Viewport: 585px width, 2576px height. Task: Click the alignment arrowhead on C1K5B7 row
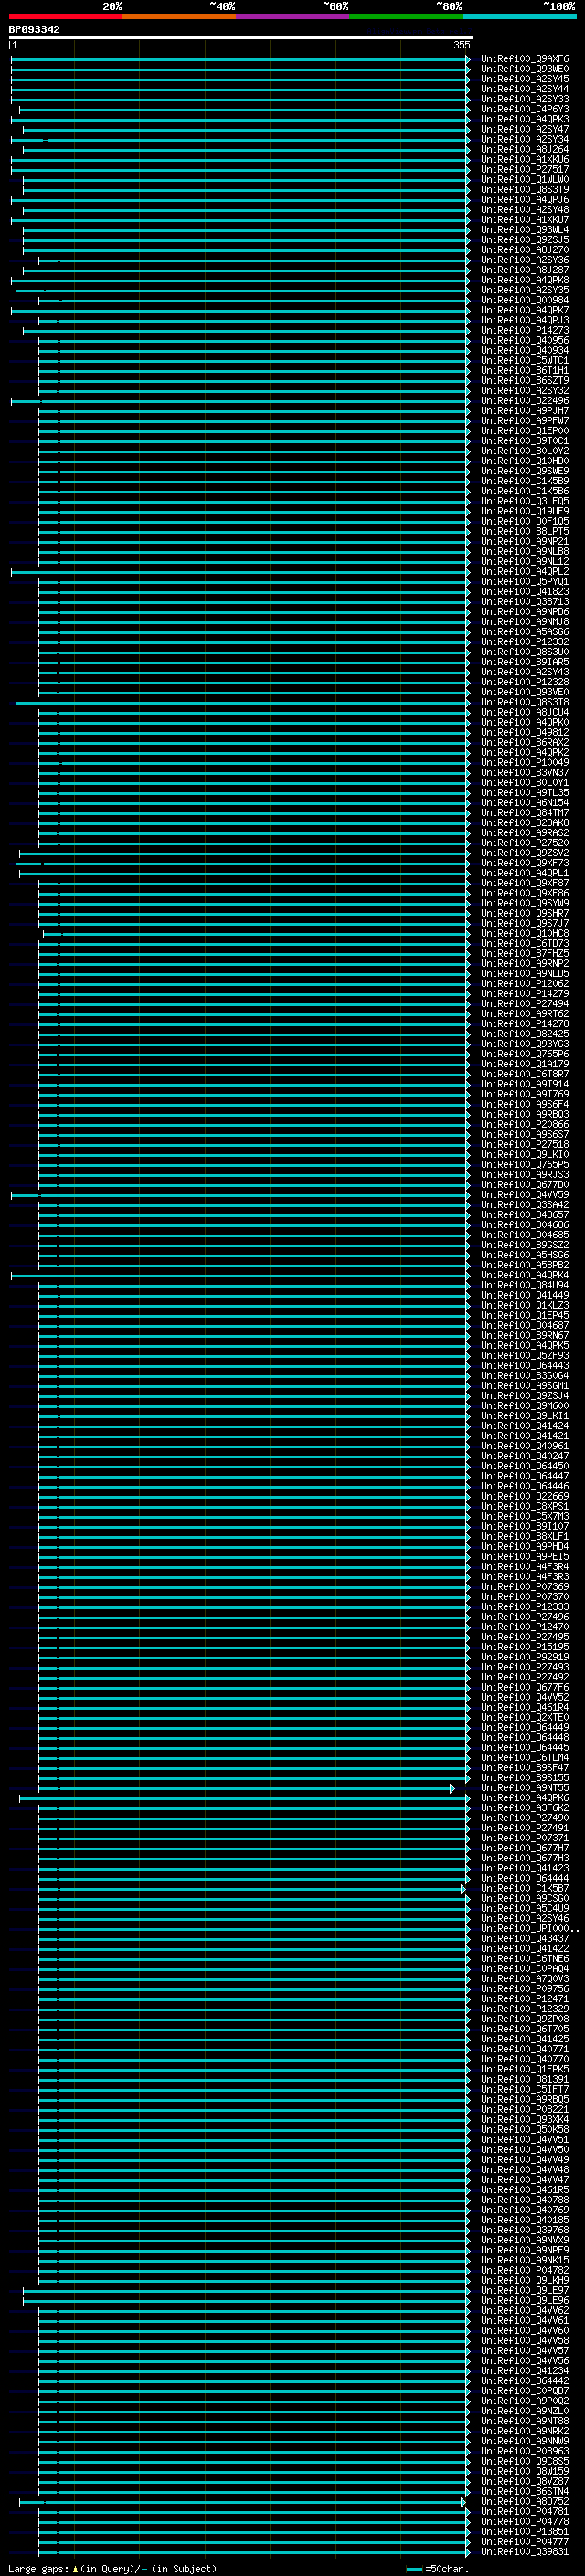tap(463, 1888)
